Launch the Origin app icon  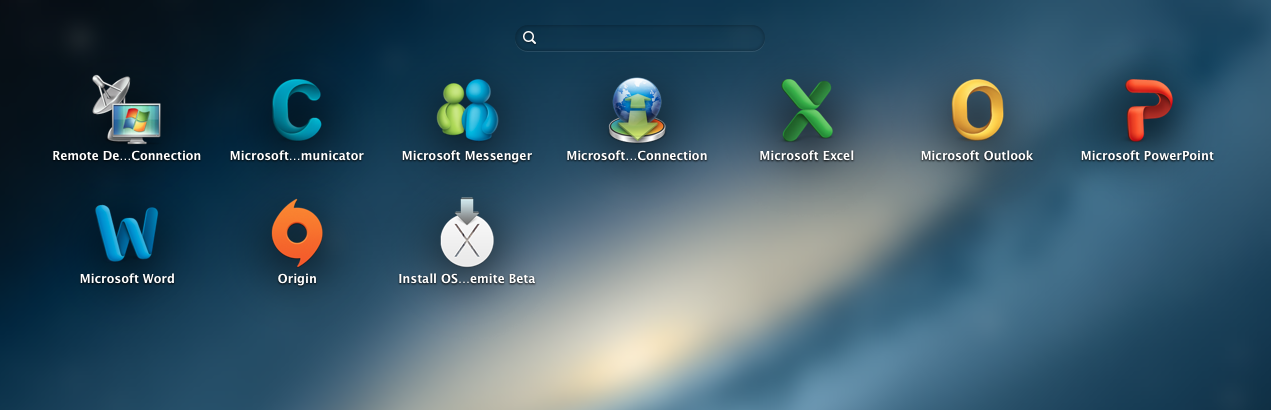click(x=297, y=232)
